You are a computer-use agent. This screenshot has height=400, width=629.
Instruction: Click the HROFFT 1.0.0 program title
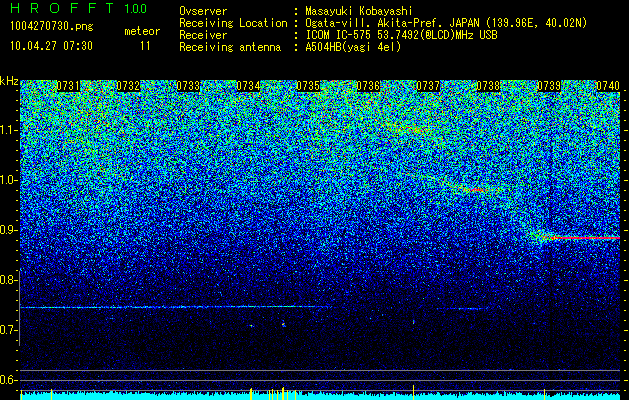pyautogui.click(x=78, y=8)
